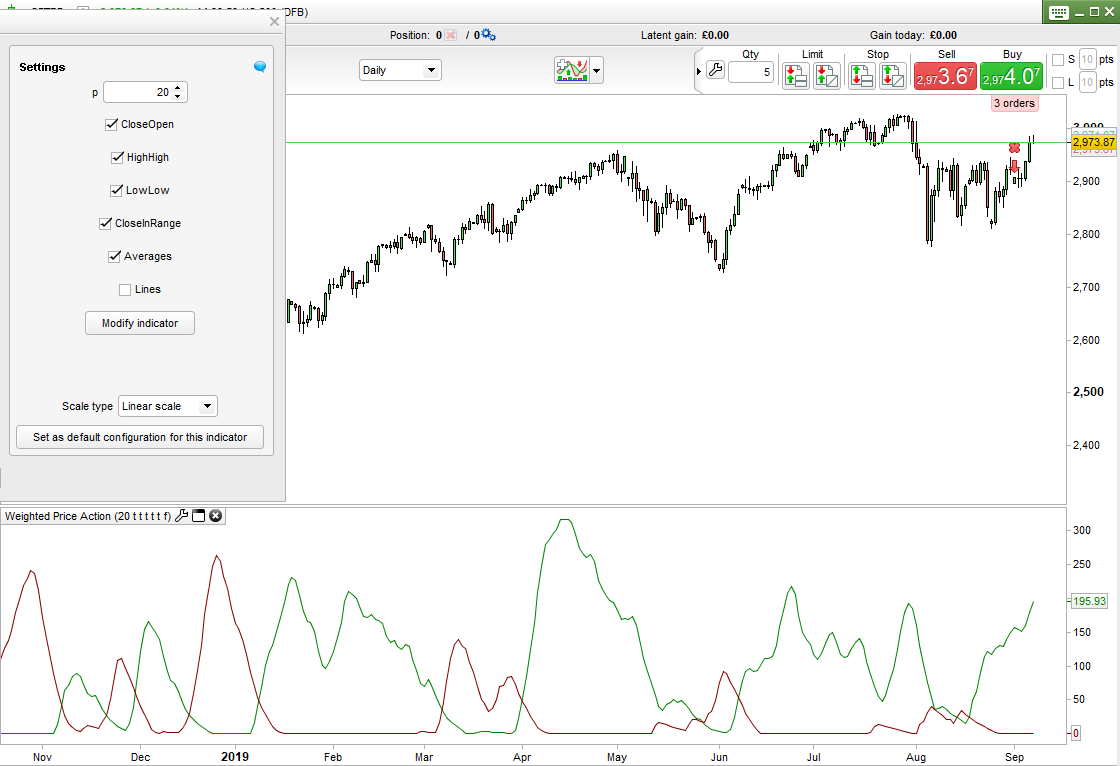Remove the Weighted Price Action indicator

(x=216, y=516)
